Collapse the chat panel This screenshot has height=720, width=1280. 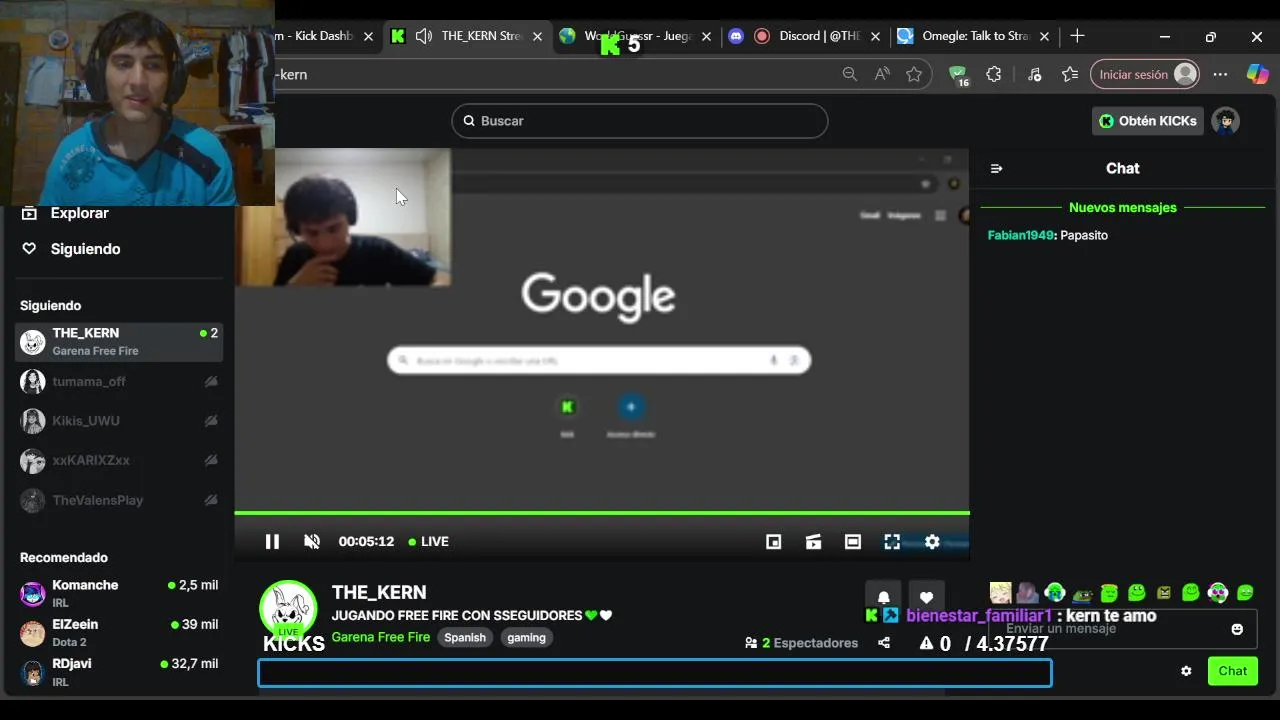[x=996, y=168]
